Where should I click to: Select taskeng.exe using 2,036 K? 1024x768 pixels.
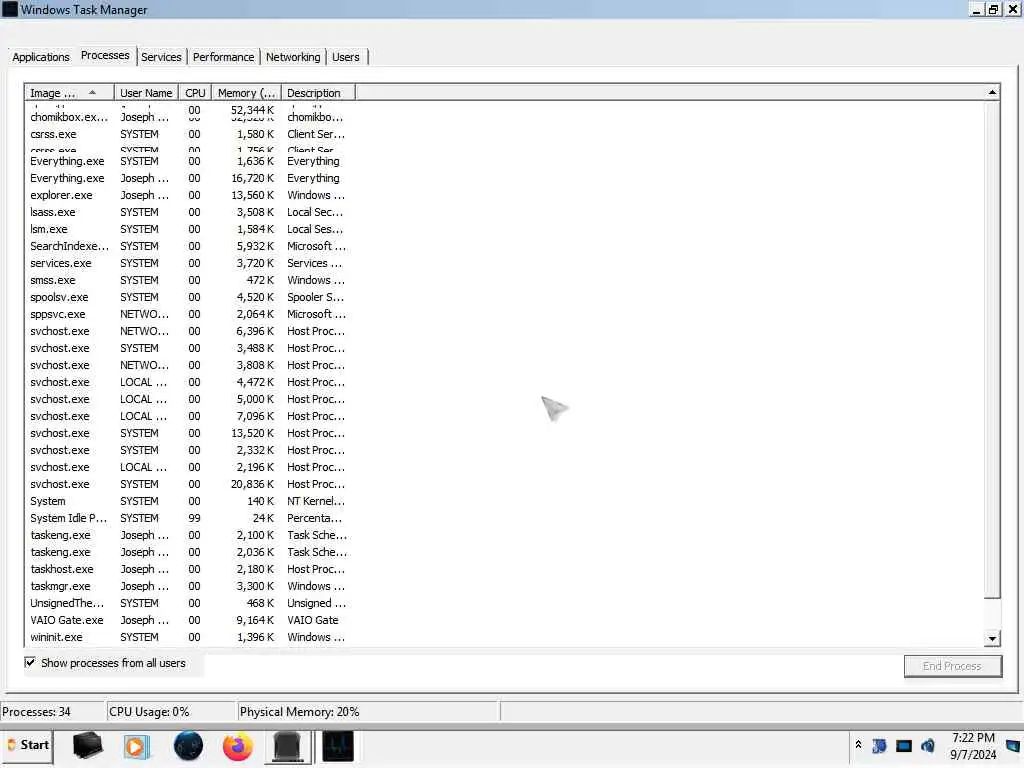click(x=188, y=552)
